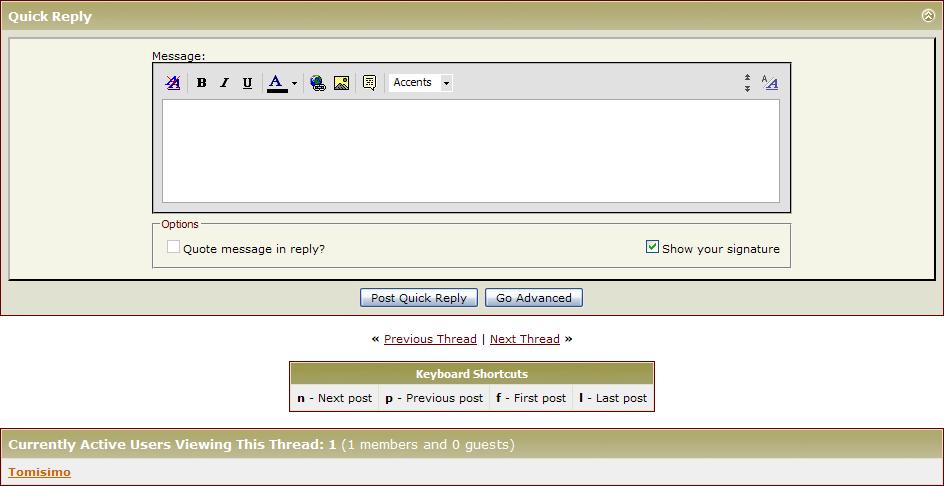Toggle bold formatting
The width and height of the screenshot is (944, 486).
[x=201, y=83]
